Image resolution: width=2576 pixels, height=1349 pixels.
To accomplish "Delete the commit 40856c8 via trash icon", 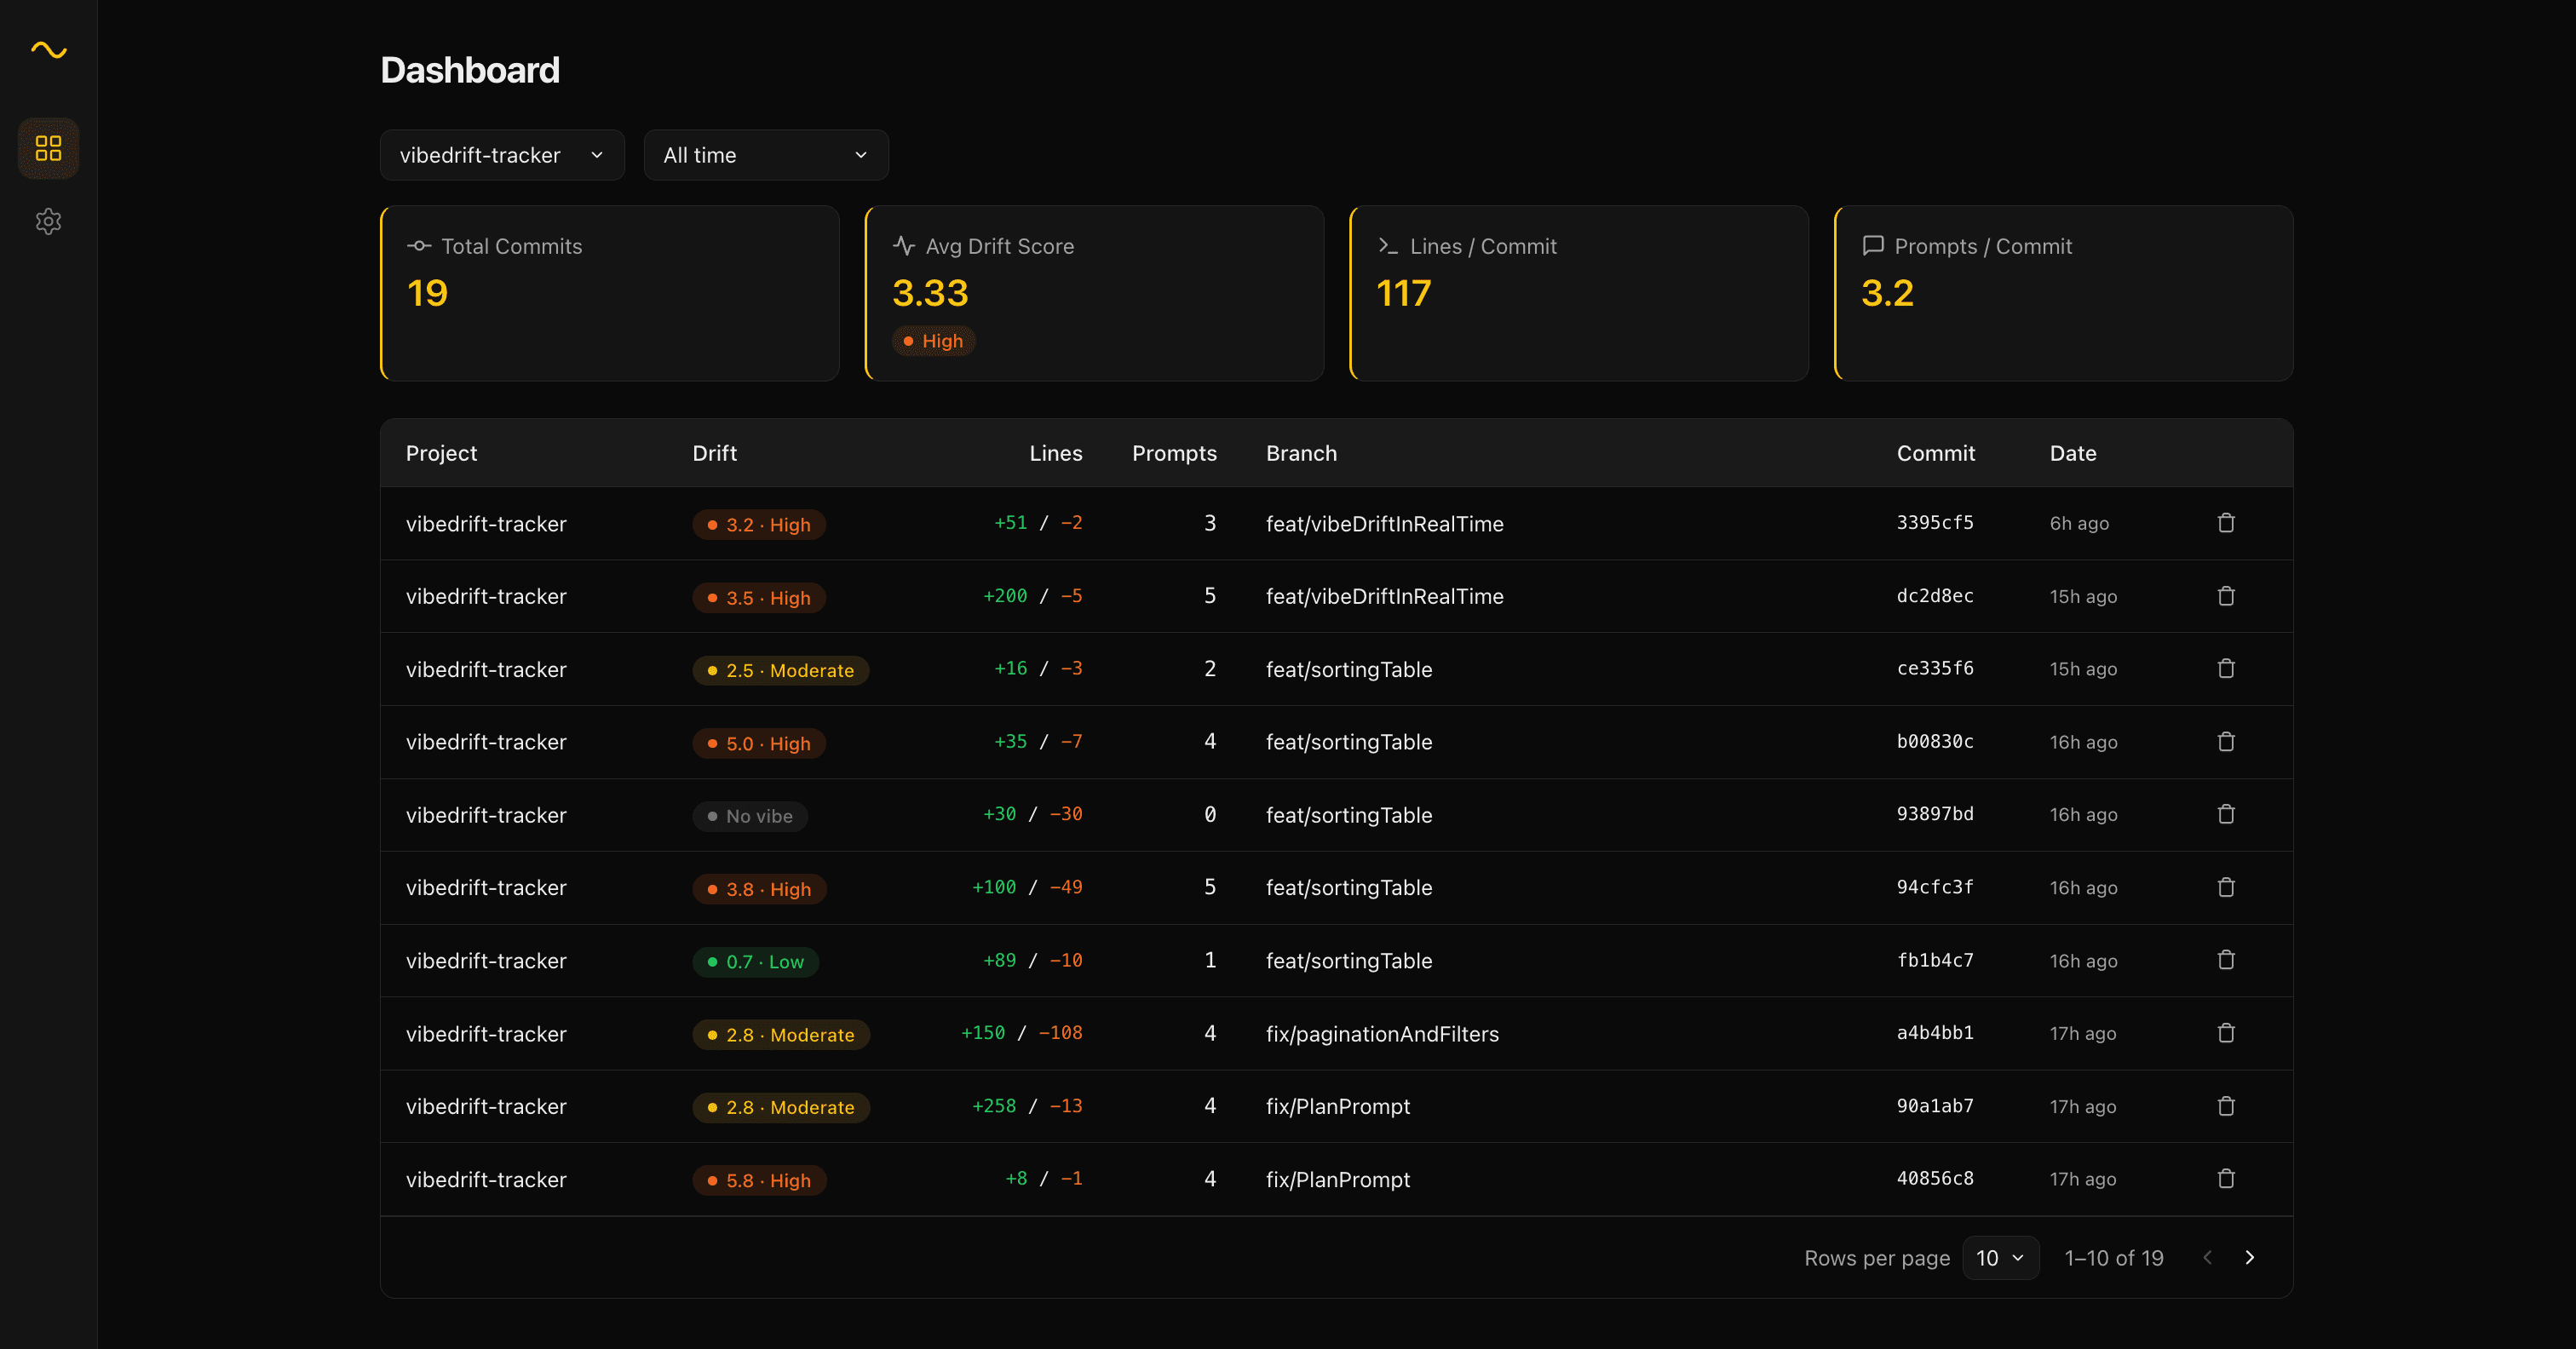I will (2226, 1178).
